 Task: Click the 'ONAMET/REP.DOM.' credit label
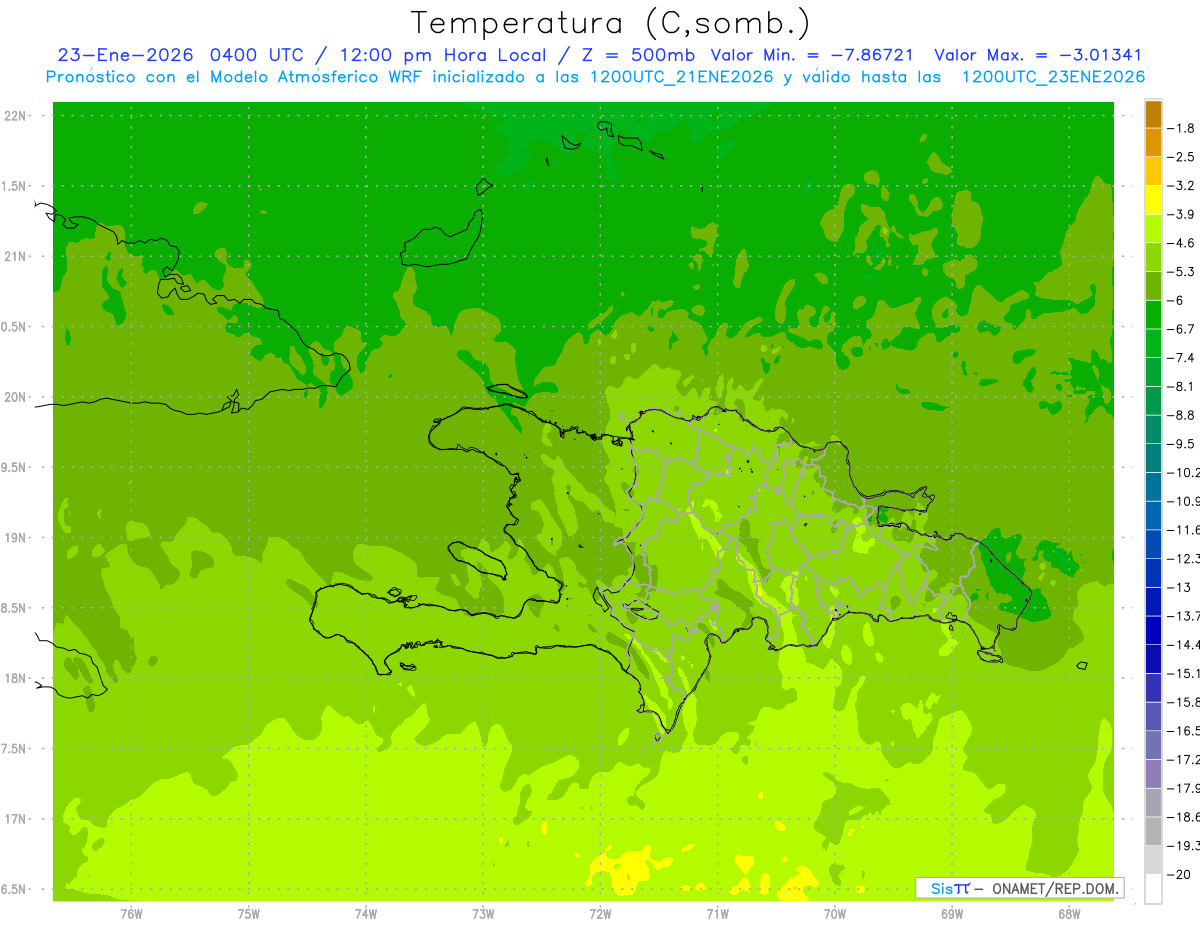click(x=1053, y=888)
